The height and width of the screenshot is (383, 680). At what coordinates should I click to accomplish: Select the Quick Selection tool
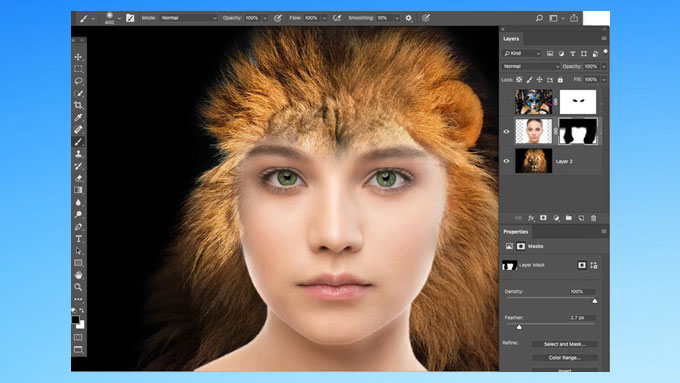(78, 93)
